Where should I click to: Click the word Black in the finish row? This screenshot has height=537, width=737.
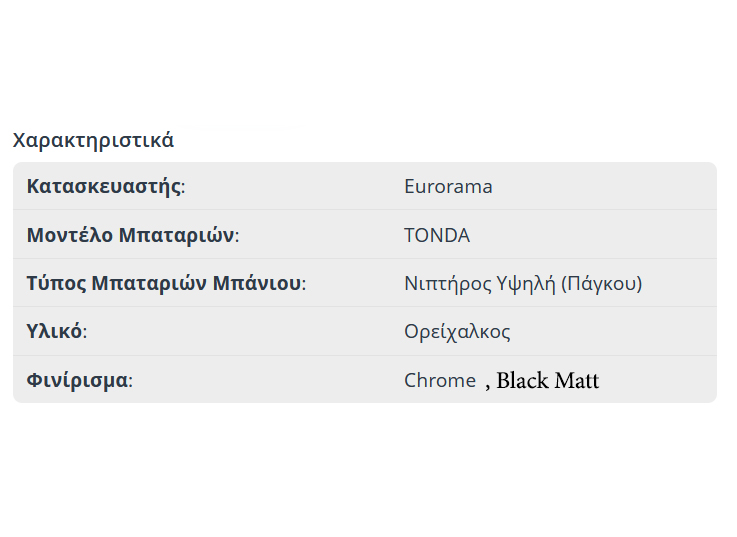pyautogui.click(x=522, y=381)
